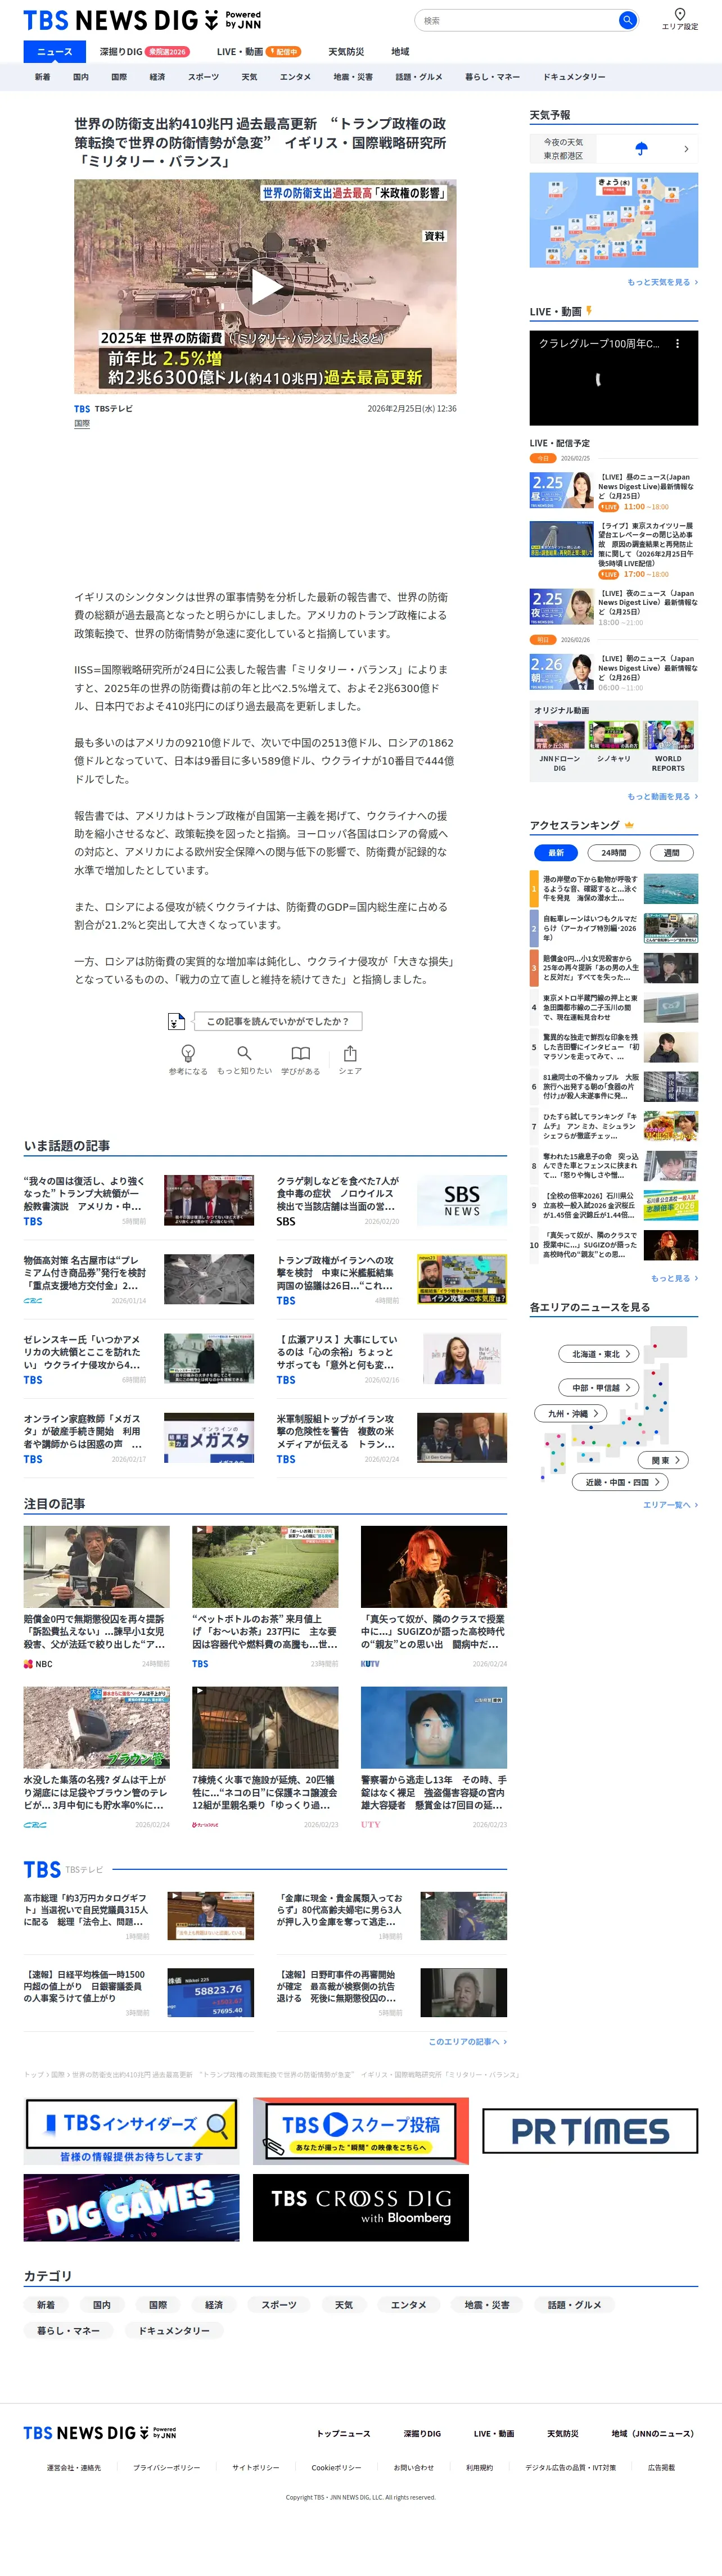Open the 中部・甲信越 area button
The width and height of the screenshot is (722, 2576).
pos(599,1388)
